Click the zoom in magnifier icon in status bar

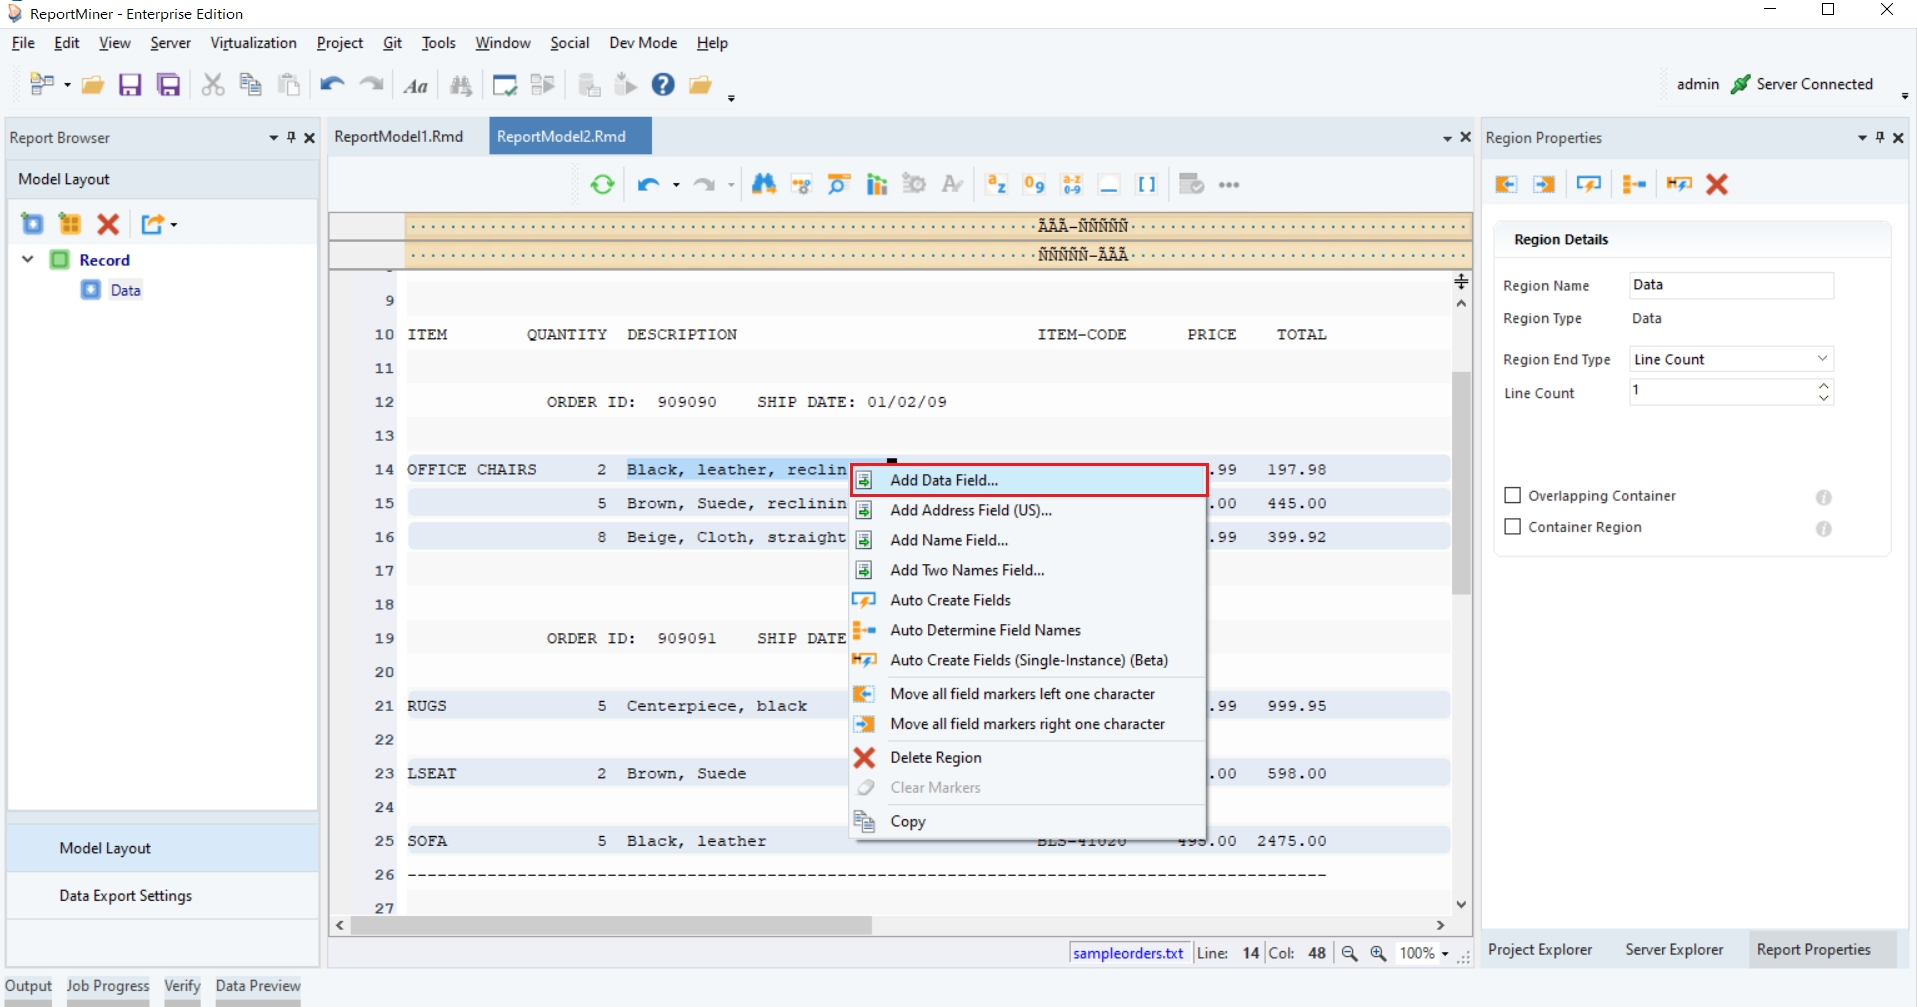pyautogui.click(x=1378, y=954)
